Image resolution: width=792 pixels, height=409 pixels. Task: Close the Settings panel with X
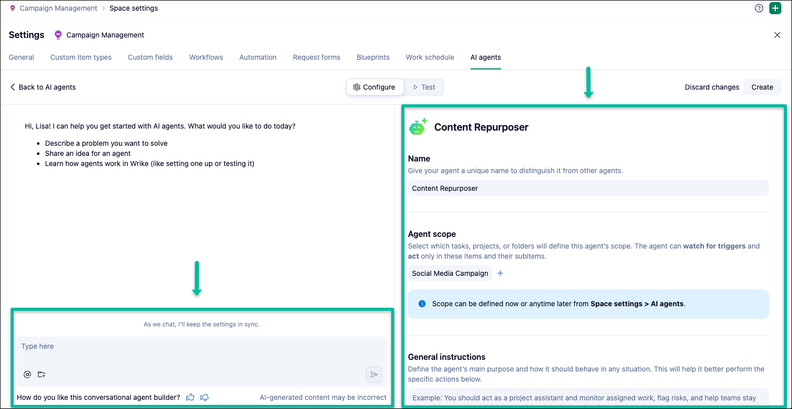point(777,35)
